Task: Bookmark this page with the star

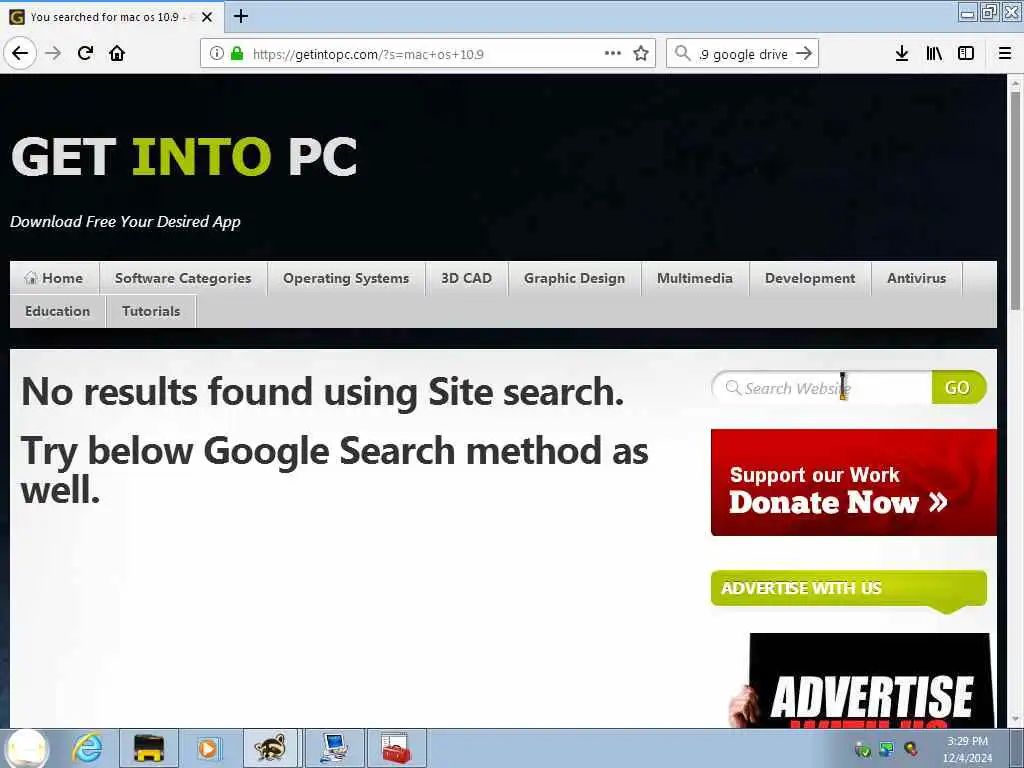Action: pos(641,54)
